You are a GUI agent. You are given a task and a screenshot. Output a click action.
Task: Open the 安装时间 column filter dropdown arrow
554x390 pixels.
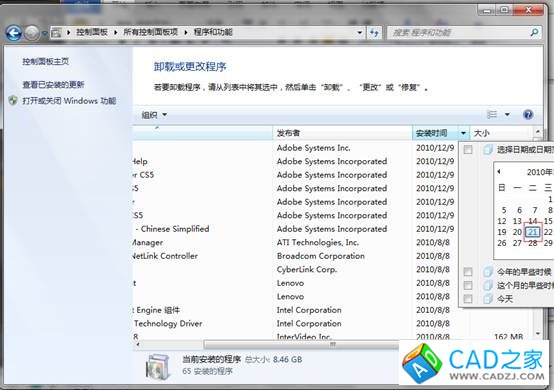click(x=464, y=133)
